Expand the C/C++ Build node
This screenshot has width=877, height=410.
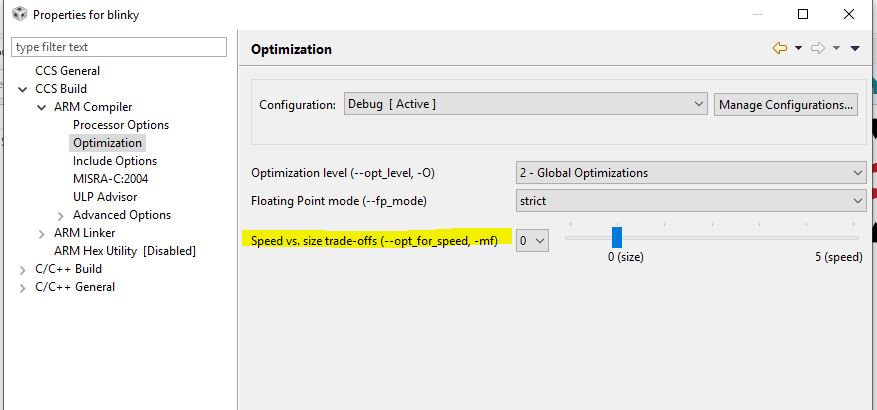24,269
